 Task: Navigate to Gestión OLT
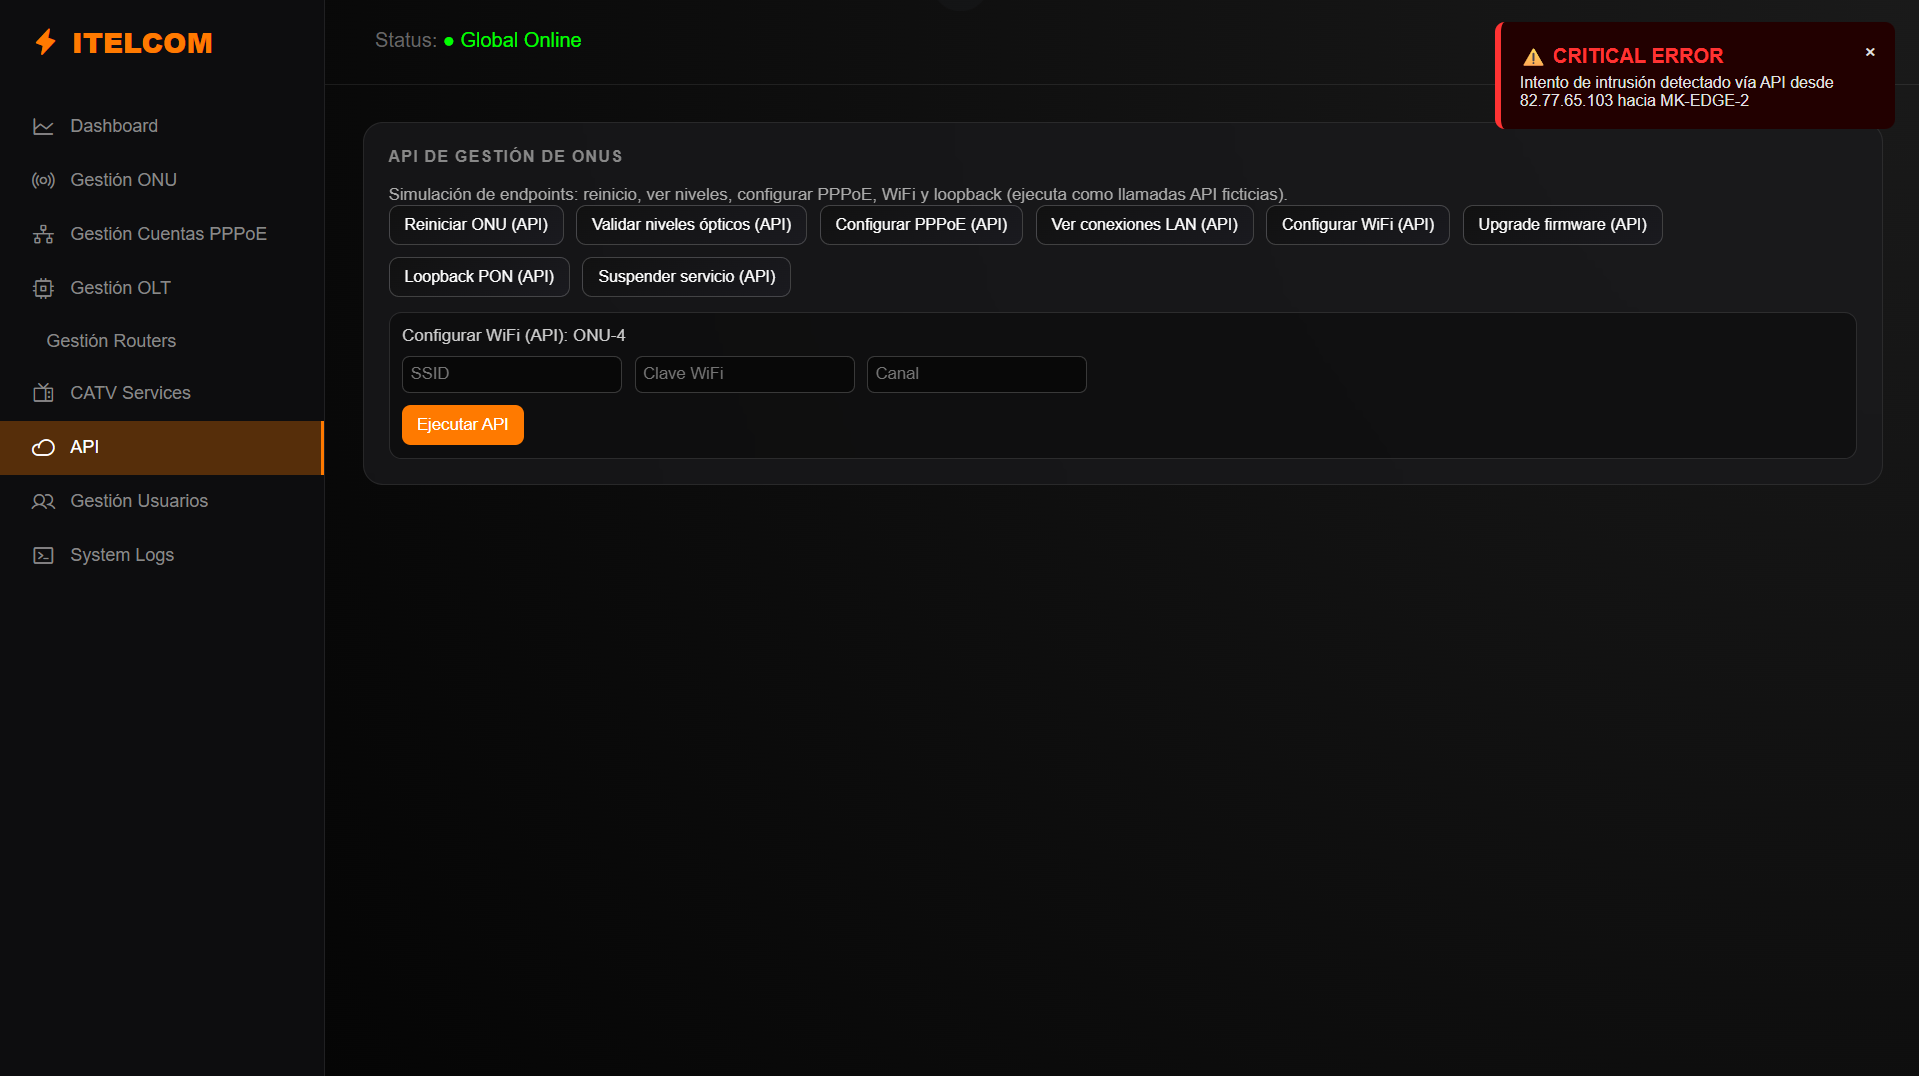[162, 288]
